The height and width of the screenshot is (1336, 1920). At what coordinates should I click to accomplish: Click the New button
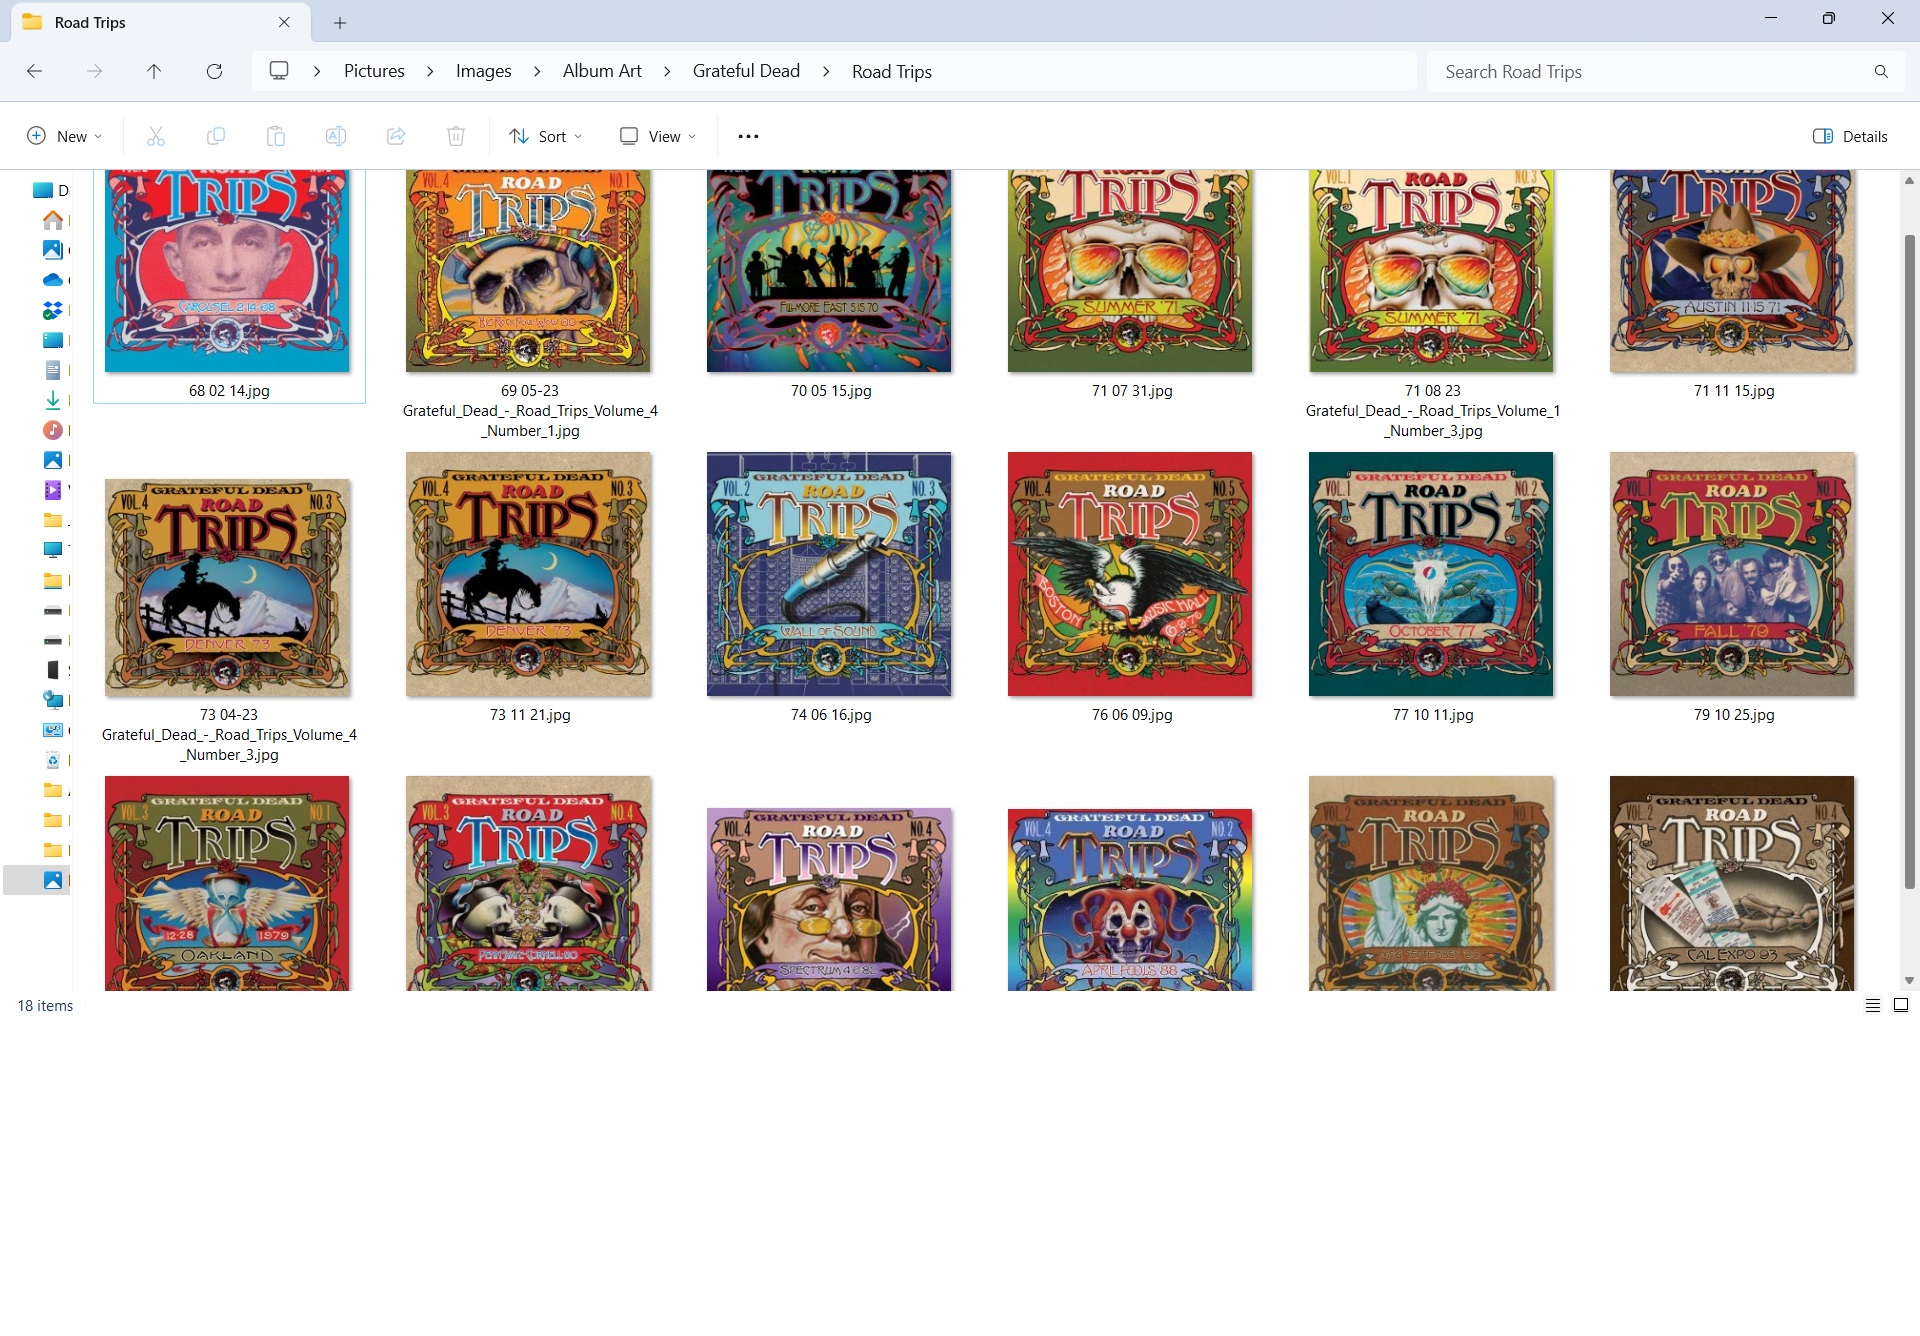[64, 136]
